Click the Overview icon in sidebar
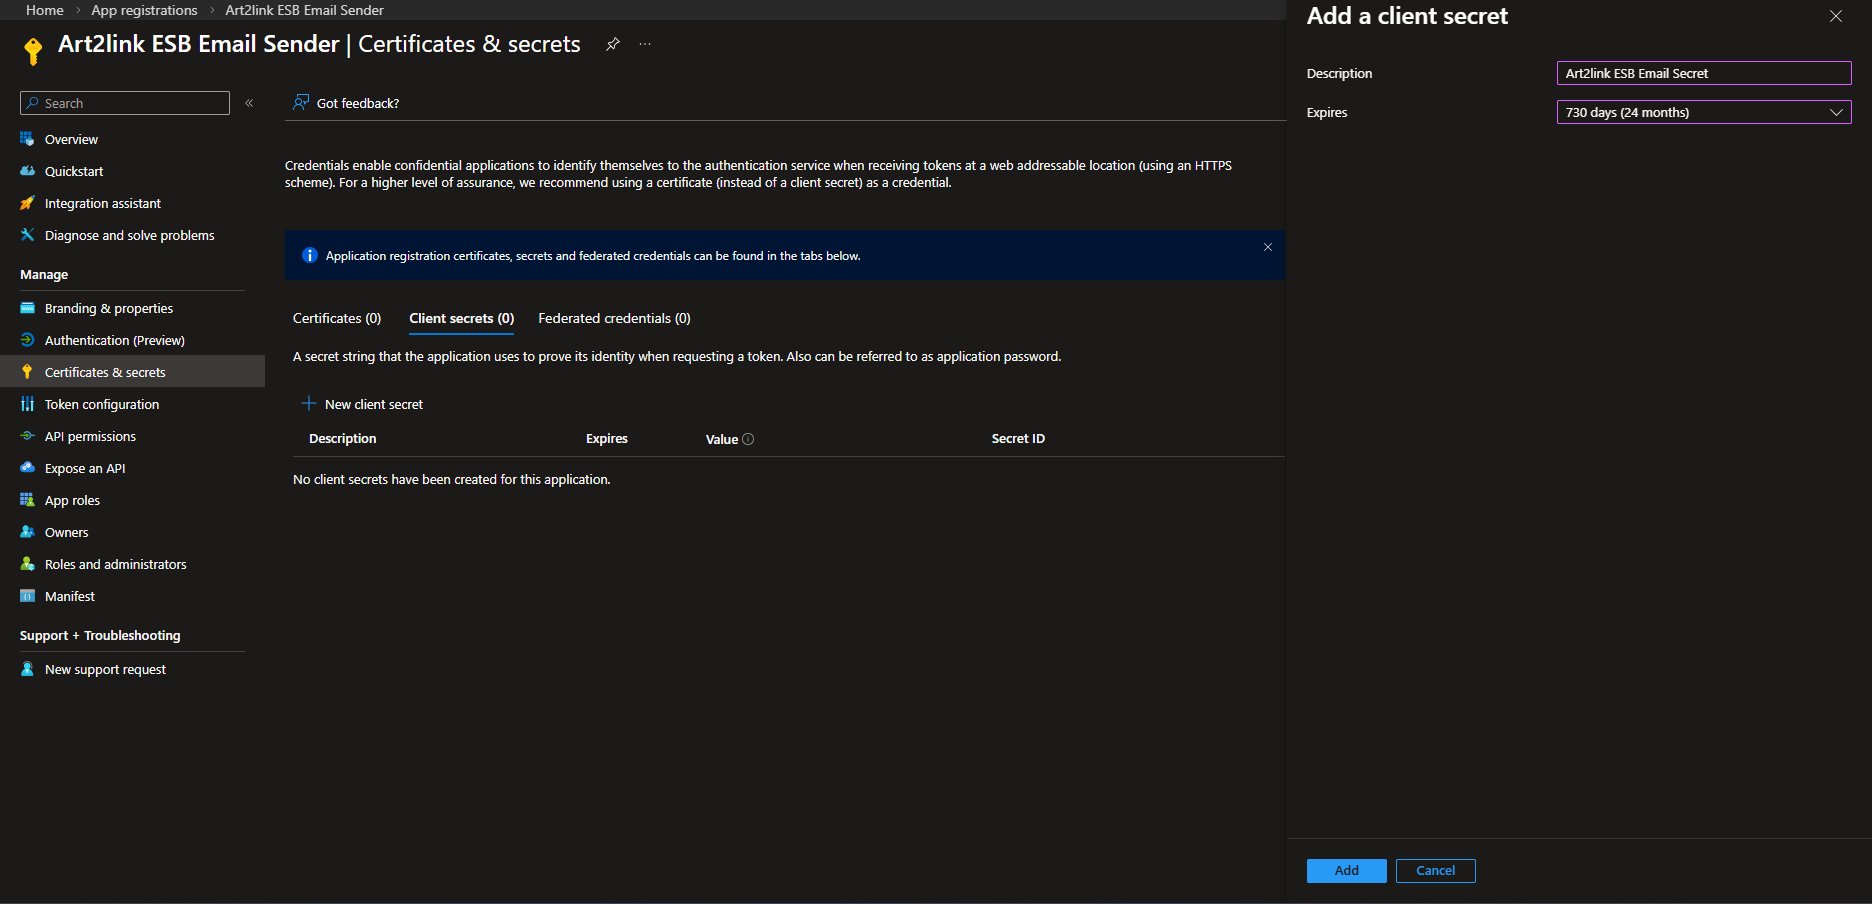The image size is (1872, 904). 27,139
